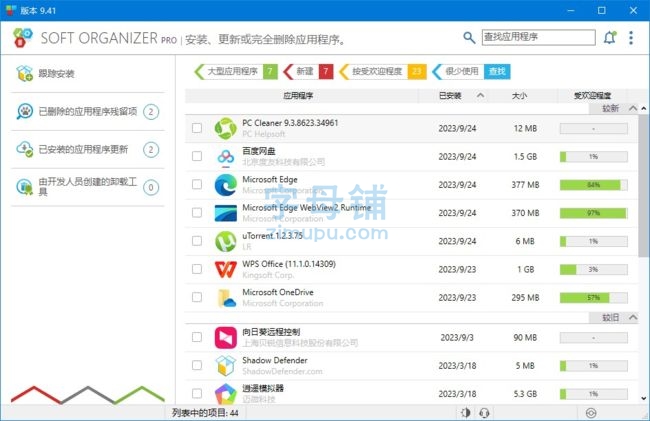Viewport: 650px width, 421px height.
Task: Open the notifications bell icon
Action: tap(610, 37)
